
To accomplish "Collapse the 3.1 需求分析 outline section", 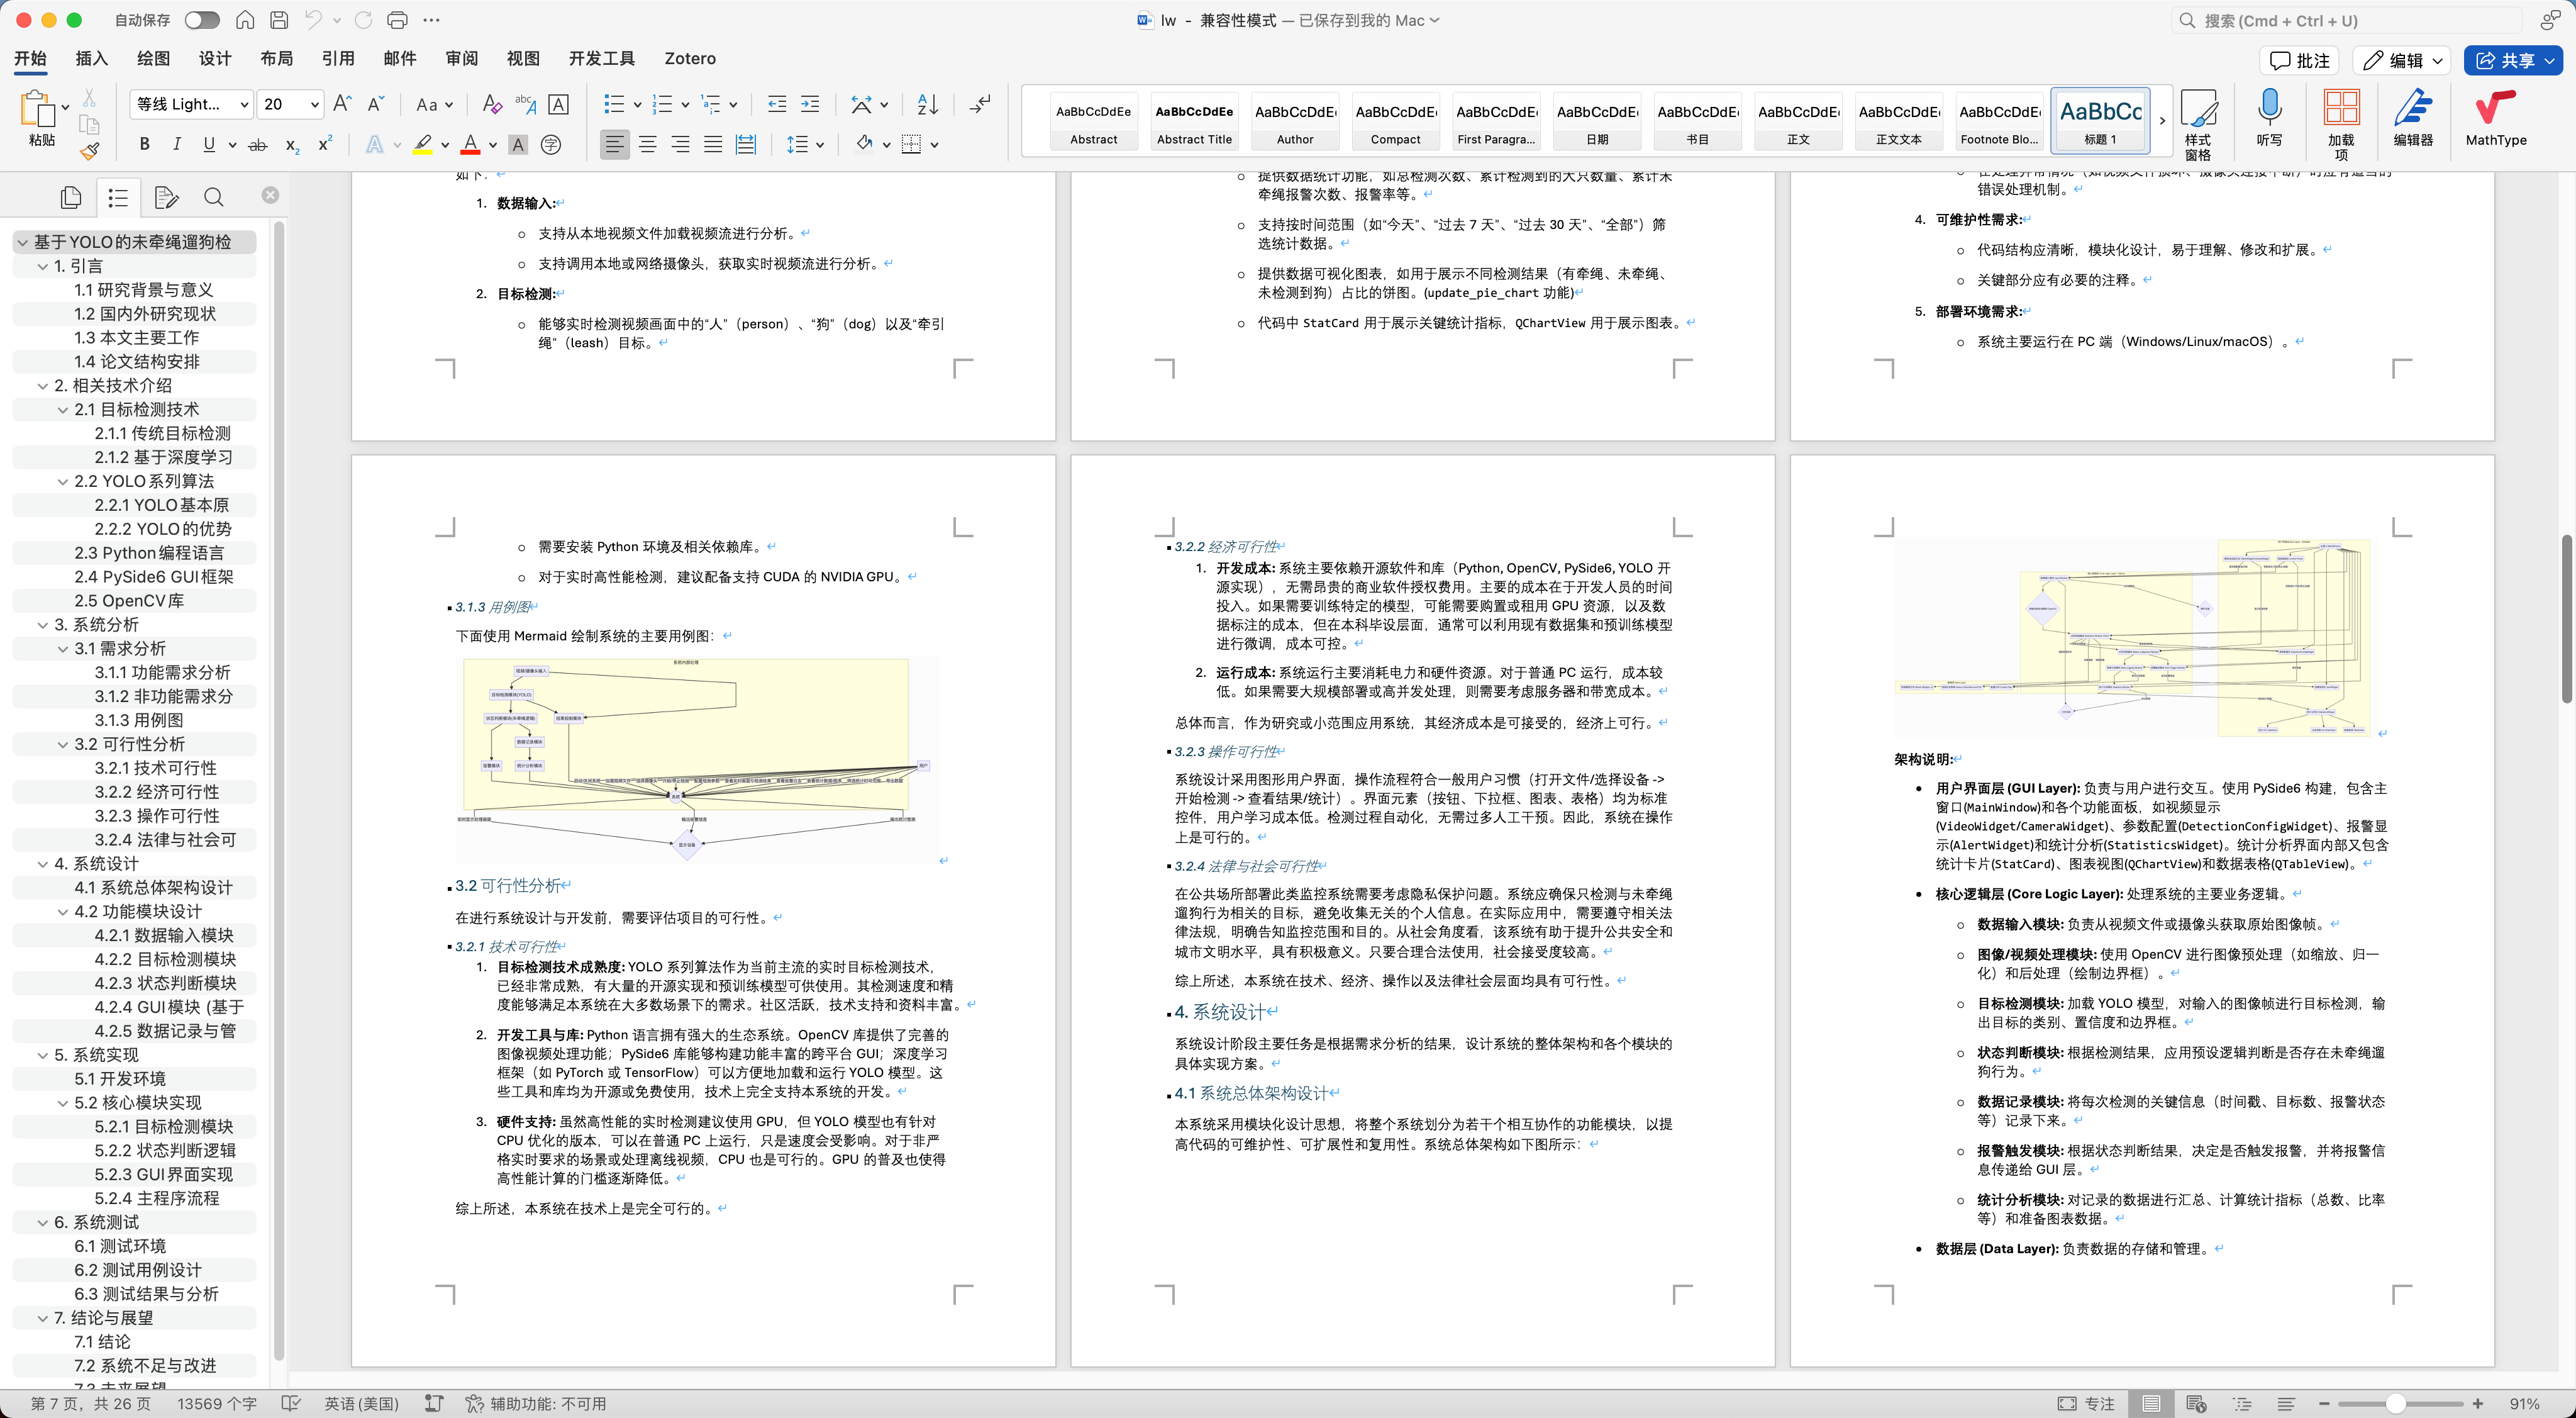I will coord(63,649).
